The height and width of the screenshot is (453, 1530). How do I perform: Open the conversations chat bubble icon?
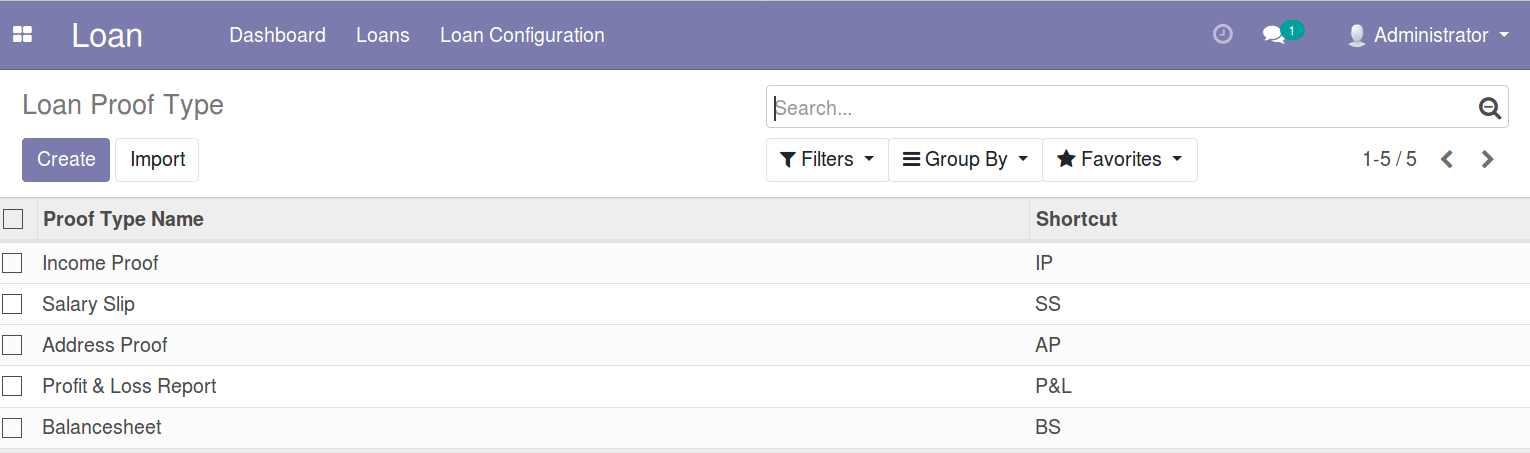pyautogui.click(x=1273, y=35)
